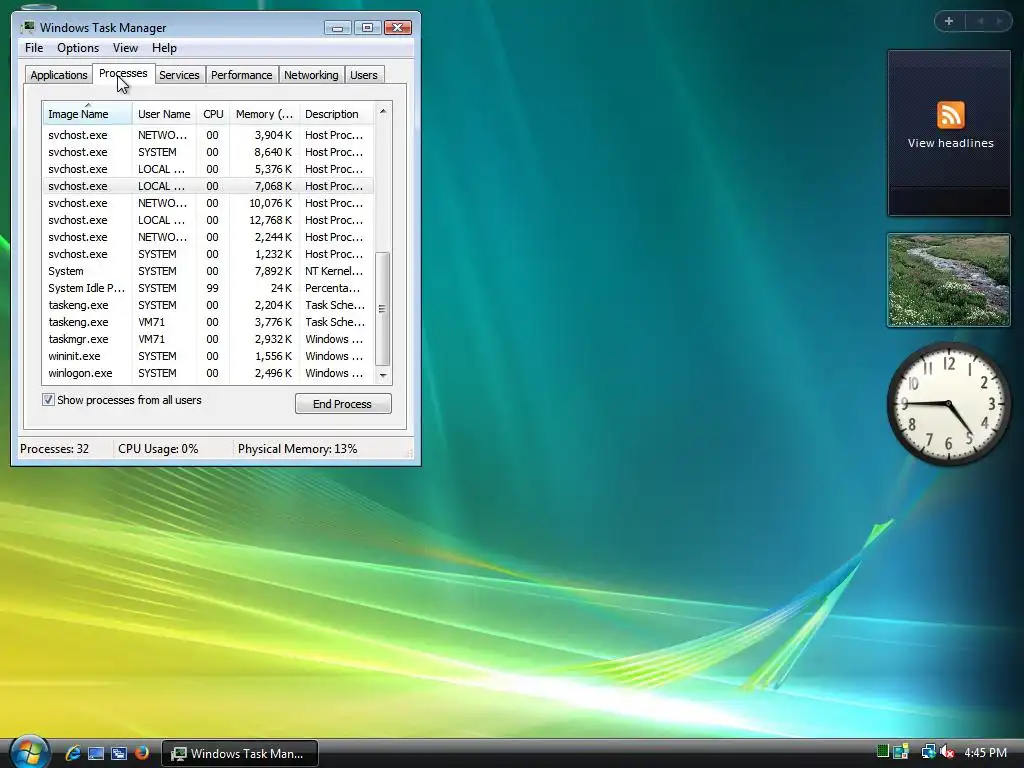The width and height of the screenshot is (1024, 768).
Task: Sort by the Memory column header
Action: point(264,114)
